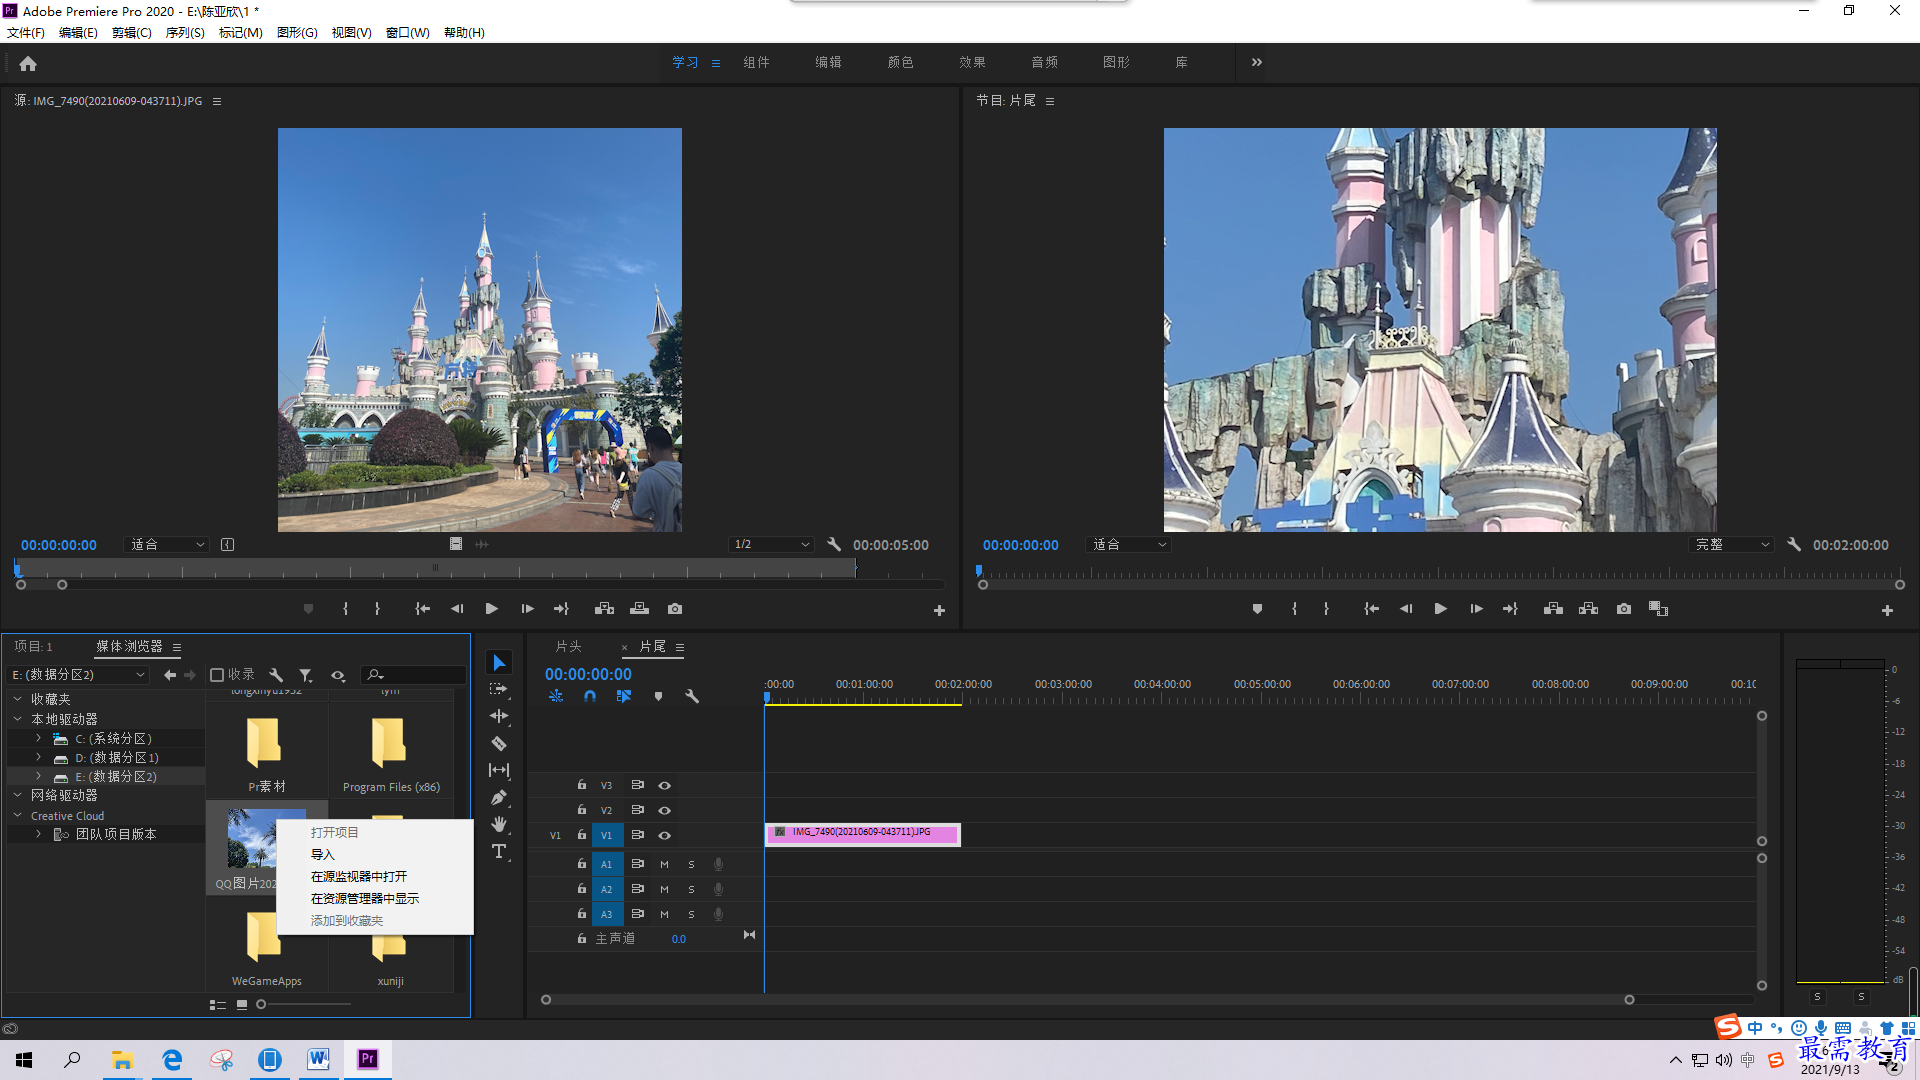Open the E: (数据分区2) drive dropdown
Viewport: 1920px width, 1080px height.
(78, 675)
